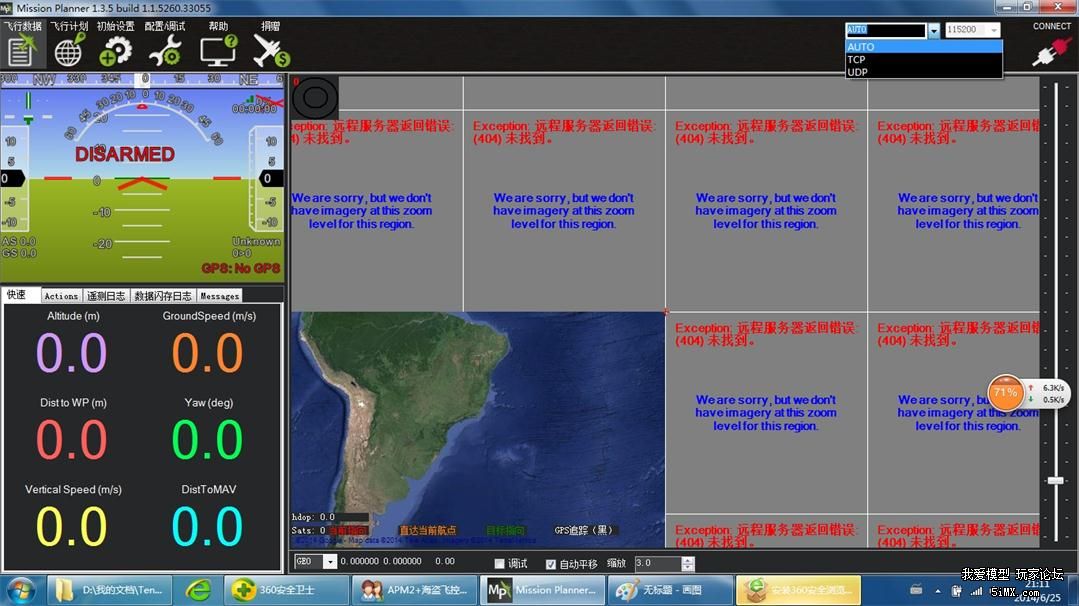Open the 安装360安全浏览 taskbar item
The height and width of the screenshot is (606, 1079).
tap(798, 590)
